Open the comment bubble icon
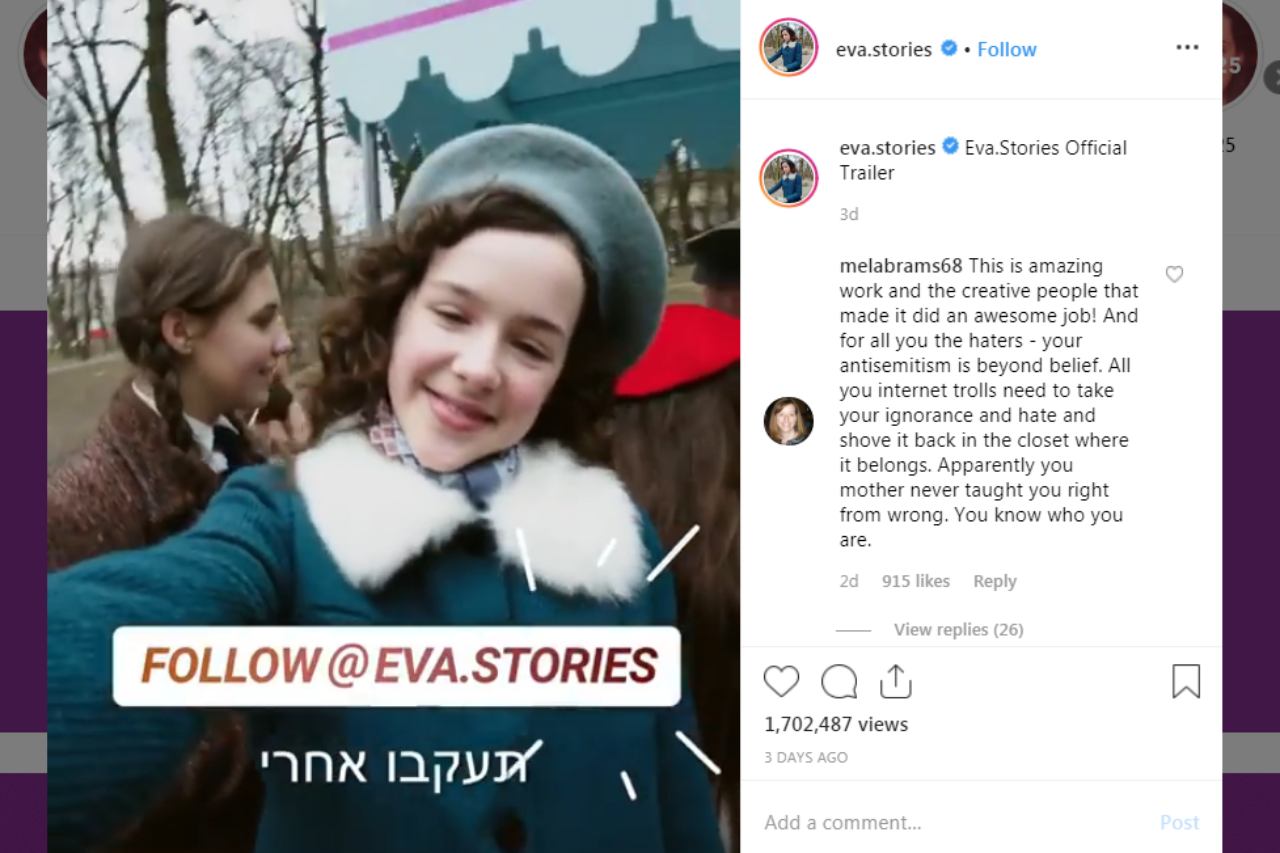 (839, 682)
